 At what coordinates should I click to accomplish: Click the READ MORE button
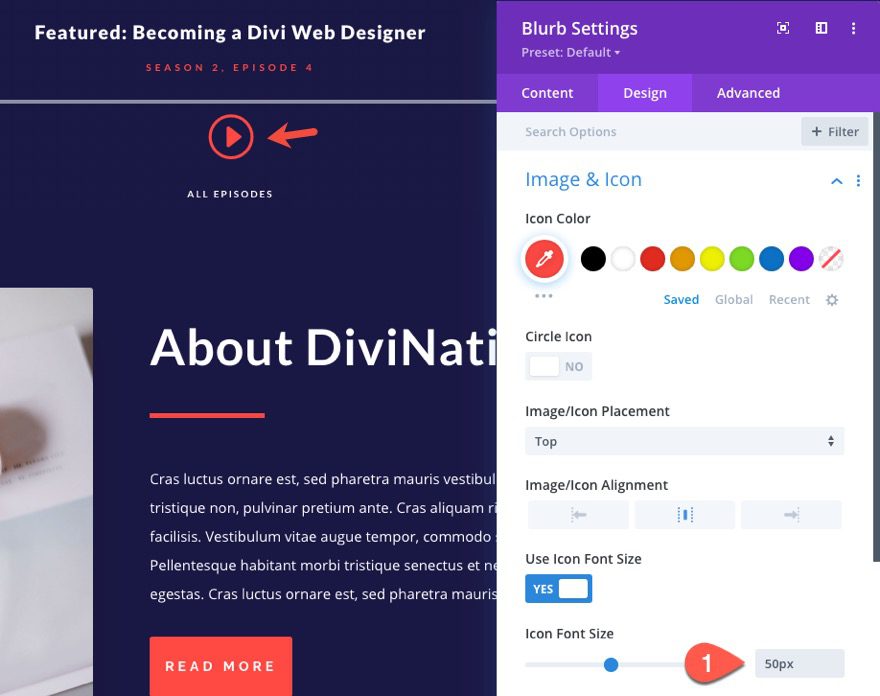tap(220, 666)
